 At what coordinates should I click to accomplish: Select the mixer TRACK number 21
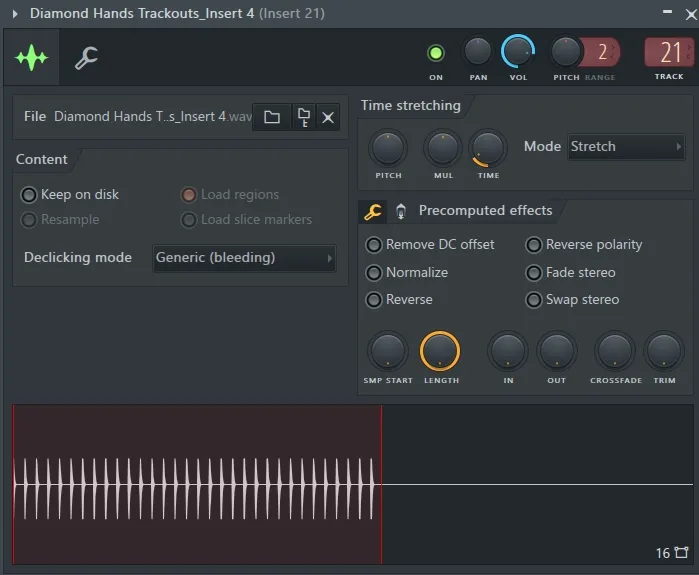(669, 52)
